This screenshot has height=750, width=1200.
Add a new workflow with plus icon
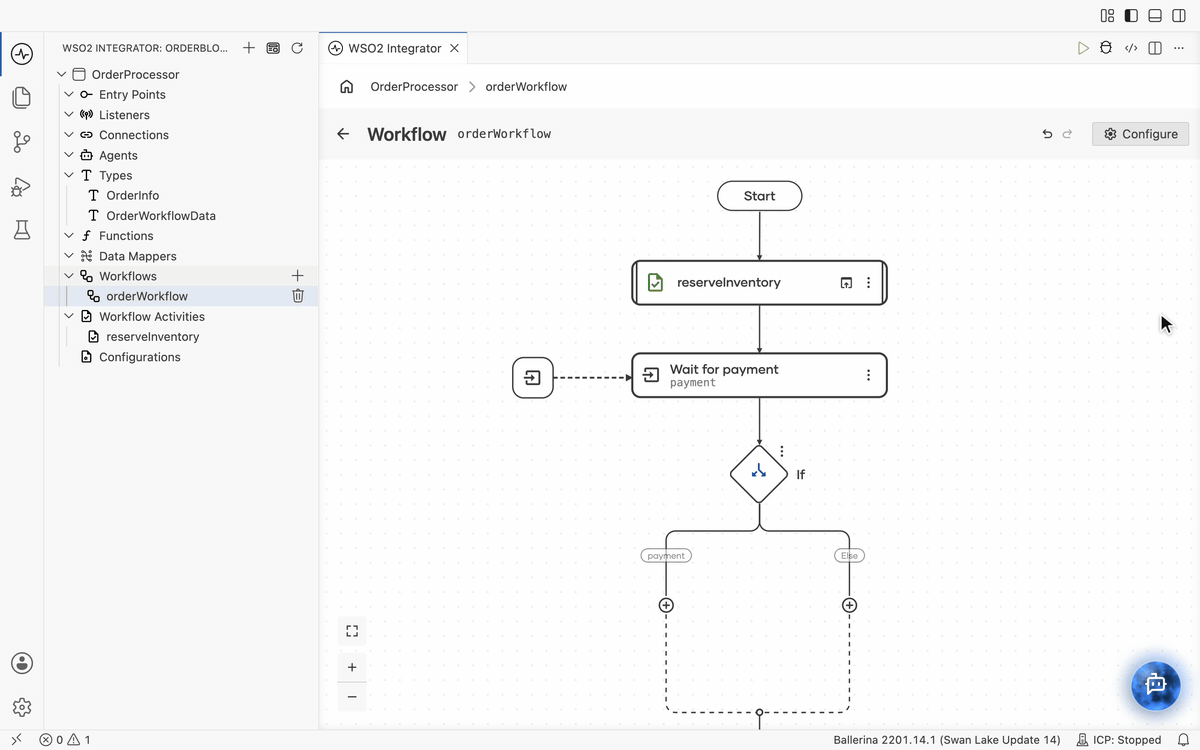pyautogui.click(x=297, y=275)
